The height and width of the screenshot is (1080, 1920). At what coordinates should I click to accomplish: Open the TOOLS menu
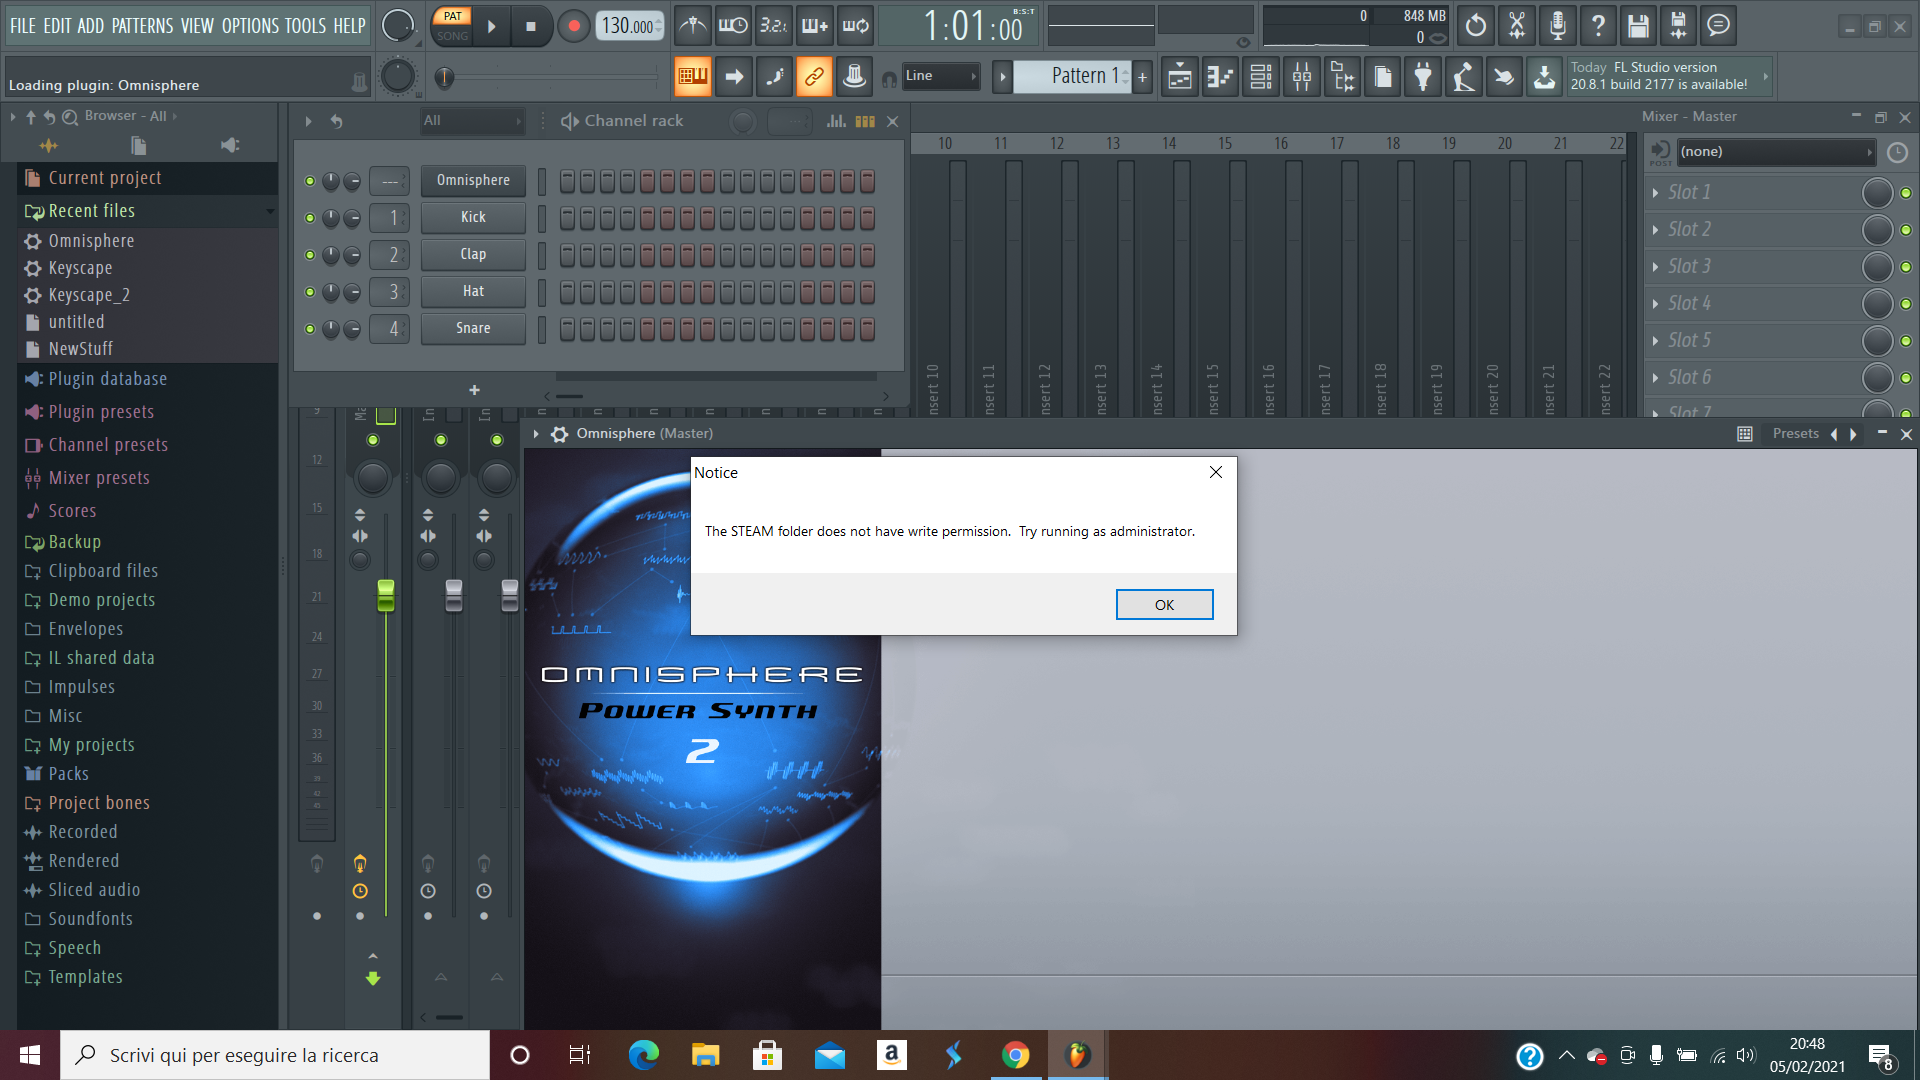(x=305, y=26)
